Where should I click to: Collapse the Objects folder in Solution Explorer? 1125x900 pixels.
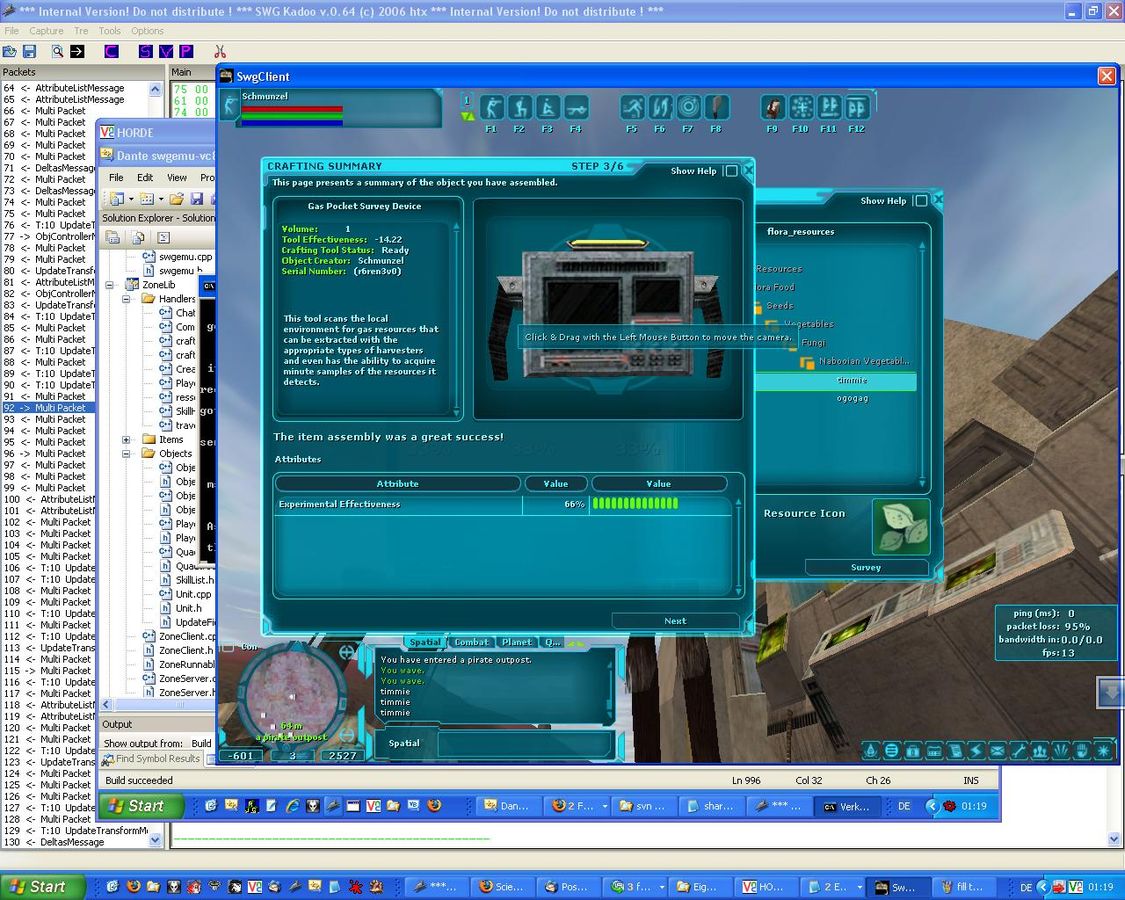(126, 454)
